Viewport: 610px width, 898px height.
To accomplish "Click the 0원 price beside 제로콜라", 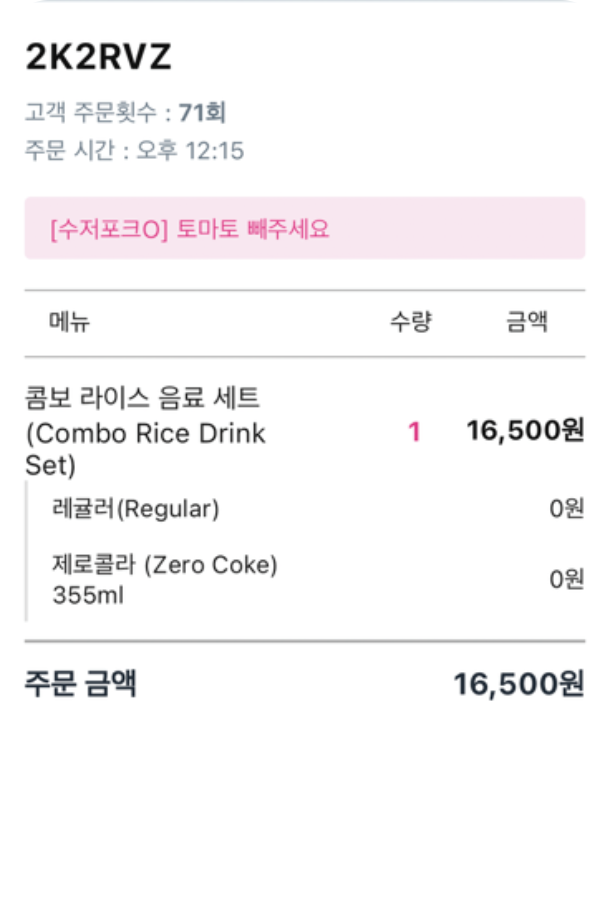I will [566, 579].
